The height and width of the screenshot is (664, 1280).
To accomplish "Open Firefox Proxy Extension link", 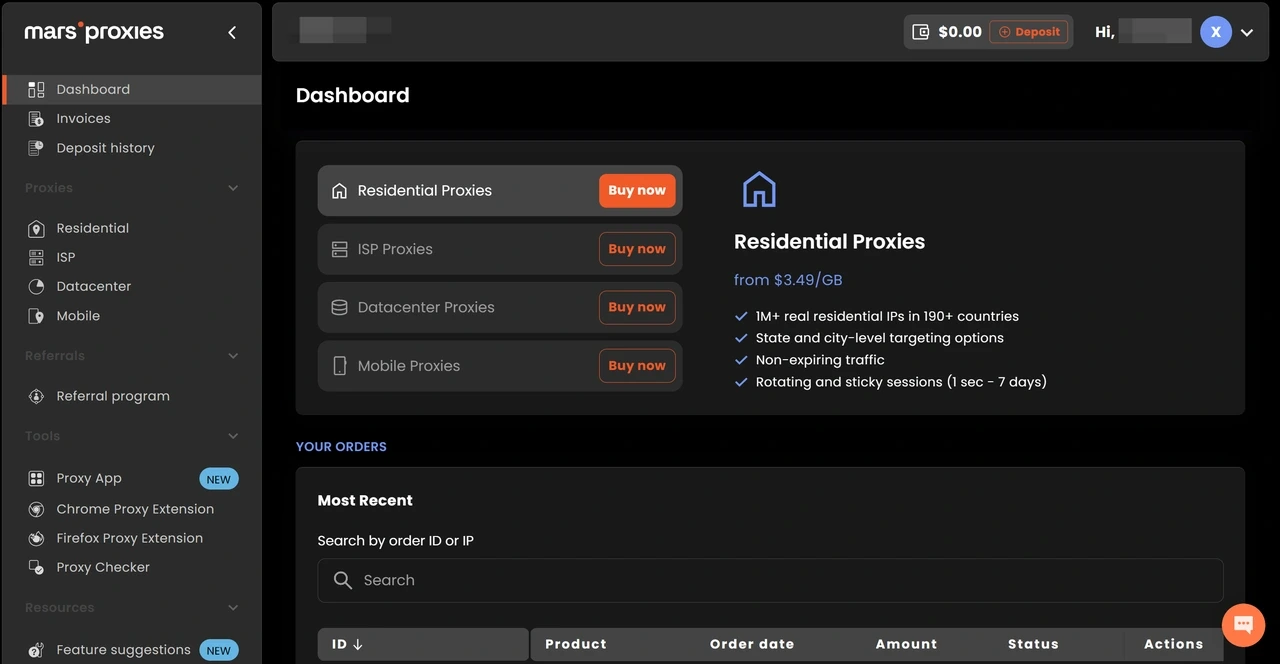I will (132, 538).
